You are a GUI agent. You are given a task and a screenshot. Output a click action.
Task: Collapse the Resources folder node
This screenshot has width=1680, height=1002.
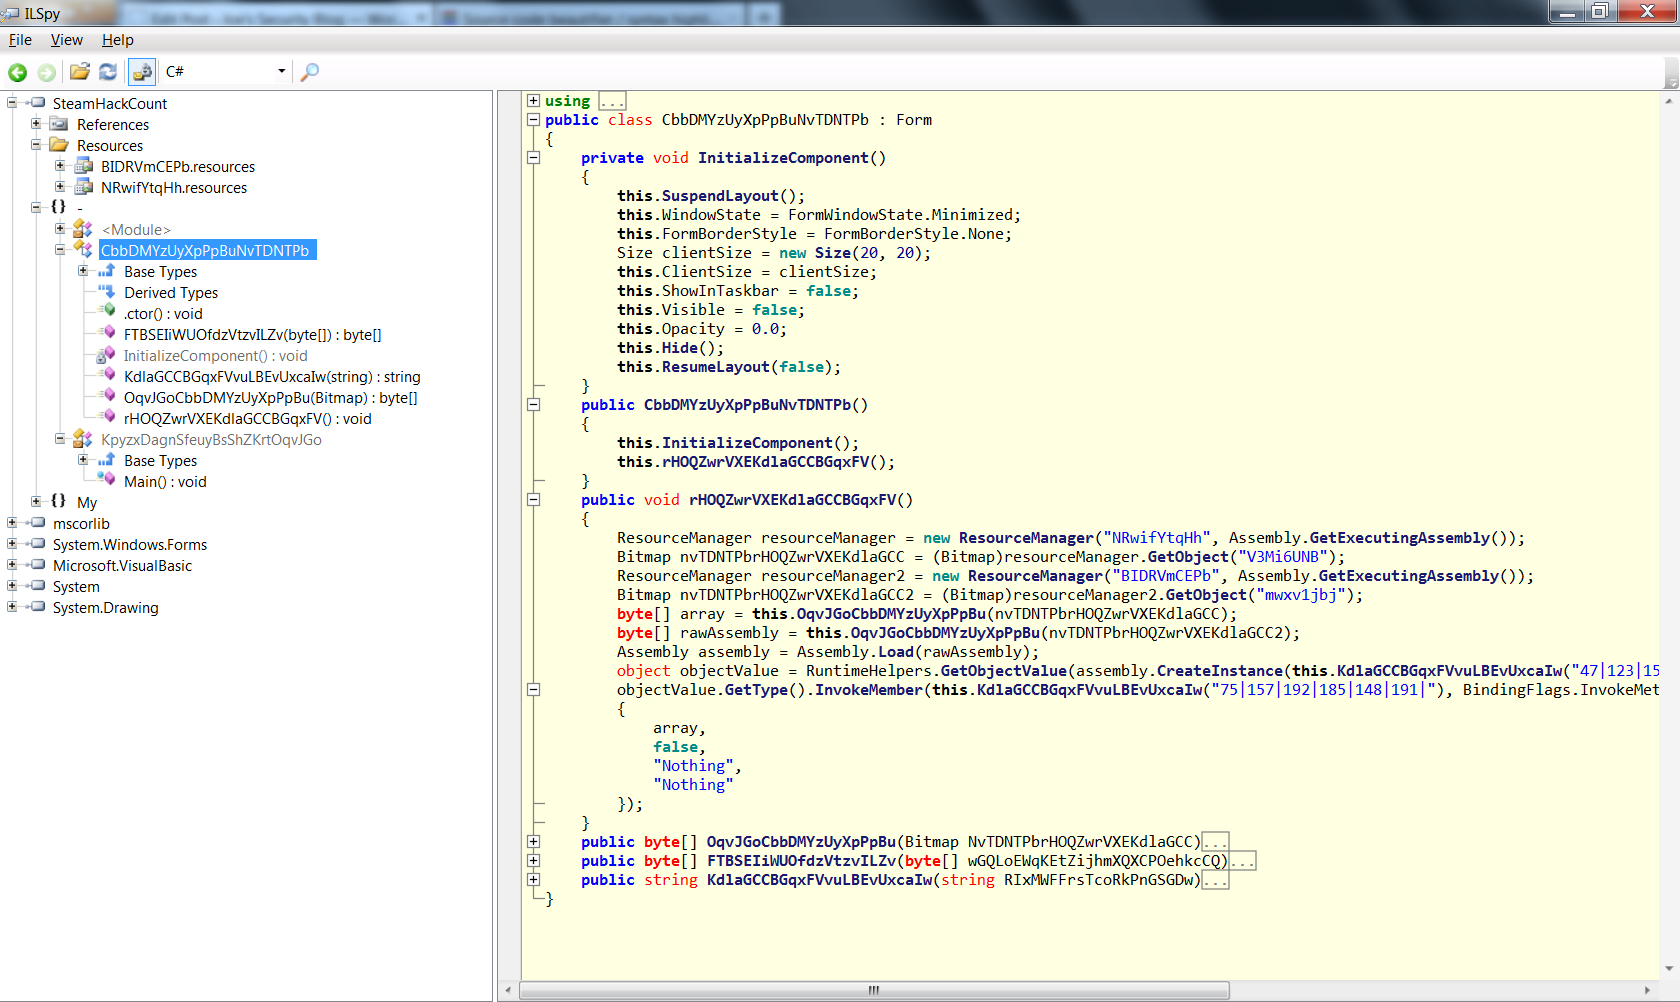click(x=36, y=144)
